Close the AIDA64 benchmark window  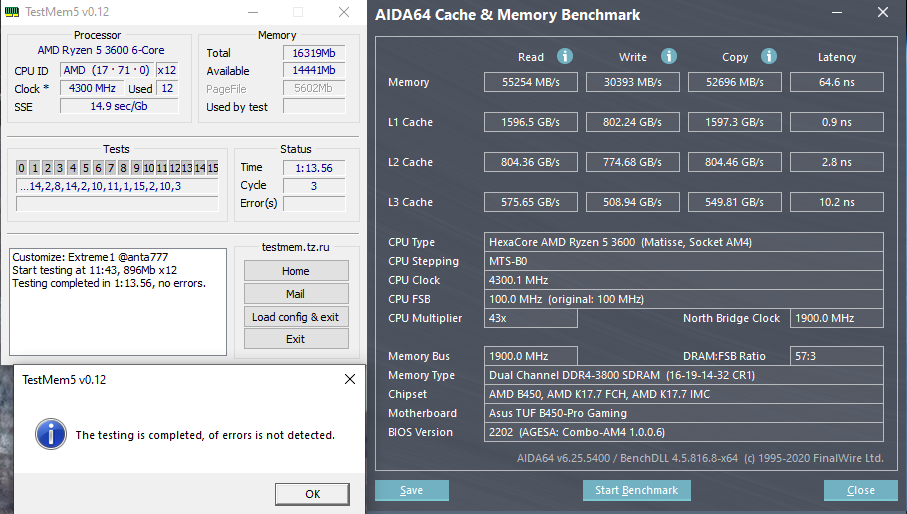881,15
